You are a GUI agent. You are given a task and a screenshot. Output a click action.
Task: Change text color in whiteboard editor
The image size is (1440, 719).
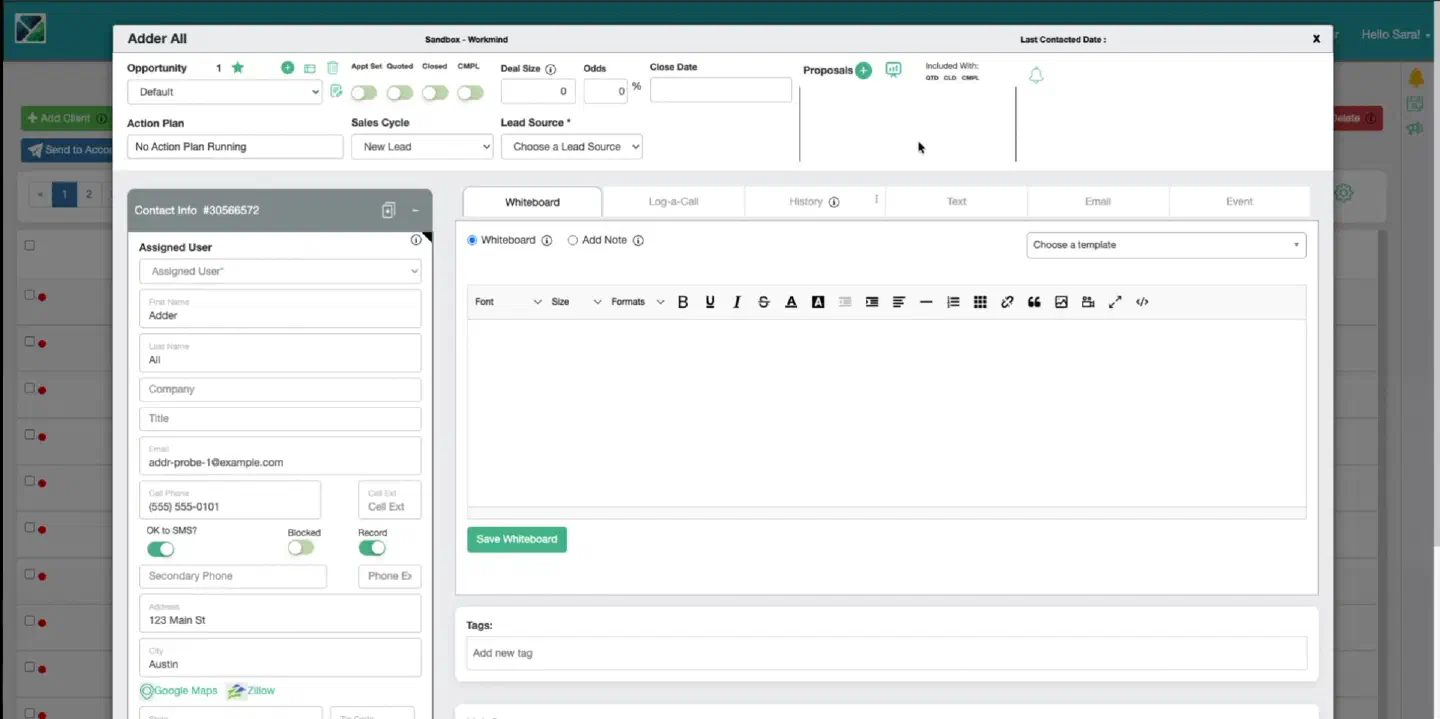(791, 302)
